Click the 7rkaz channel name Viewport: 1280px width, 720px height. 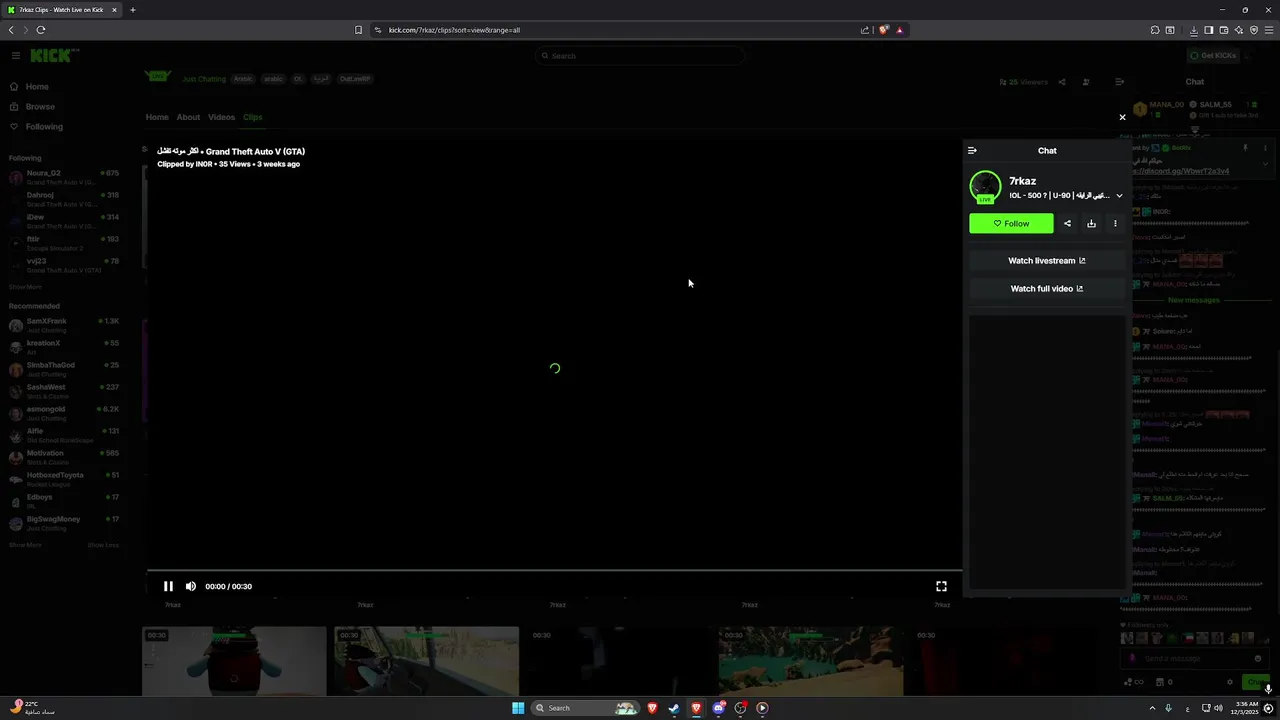click(x=1022, y=181)
